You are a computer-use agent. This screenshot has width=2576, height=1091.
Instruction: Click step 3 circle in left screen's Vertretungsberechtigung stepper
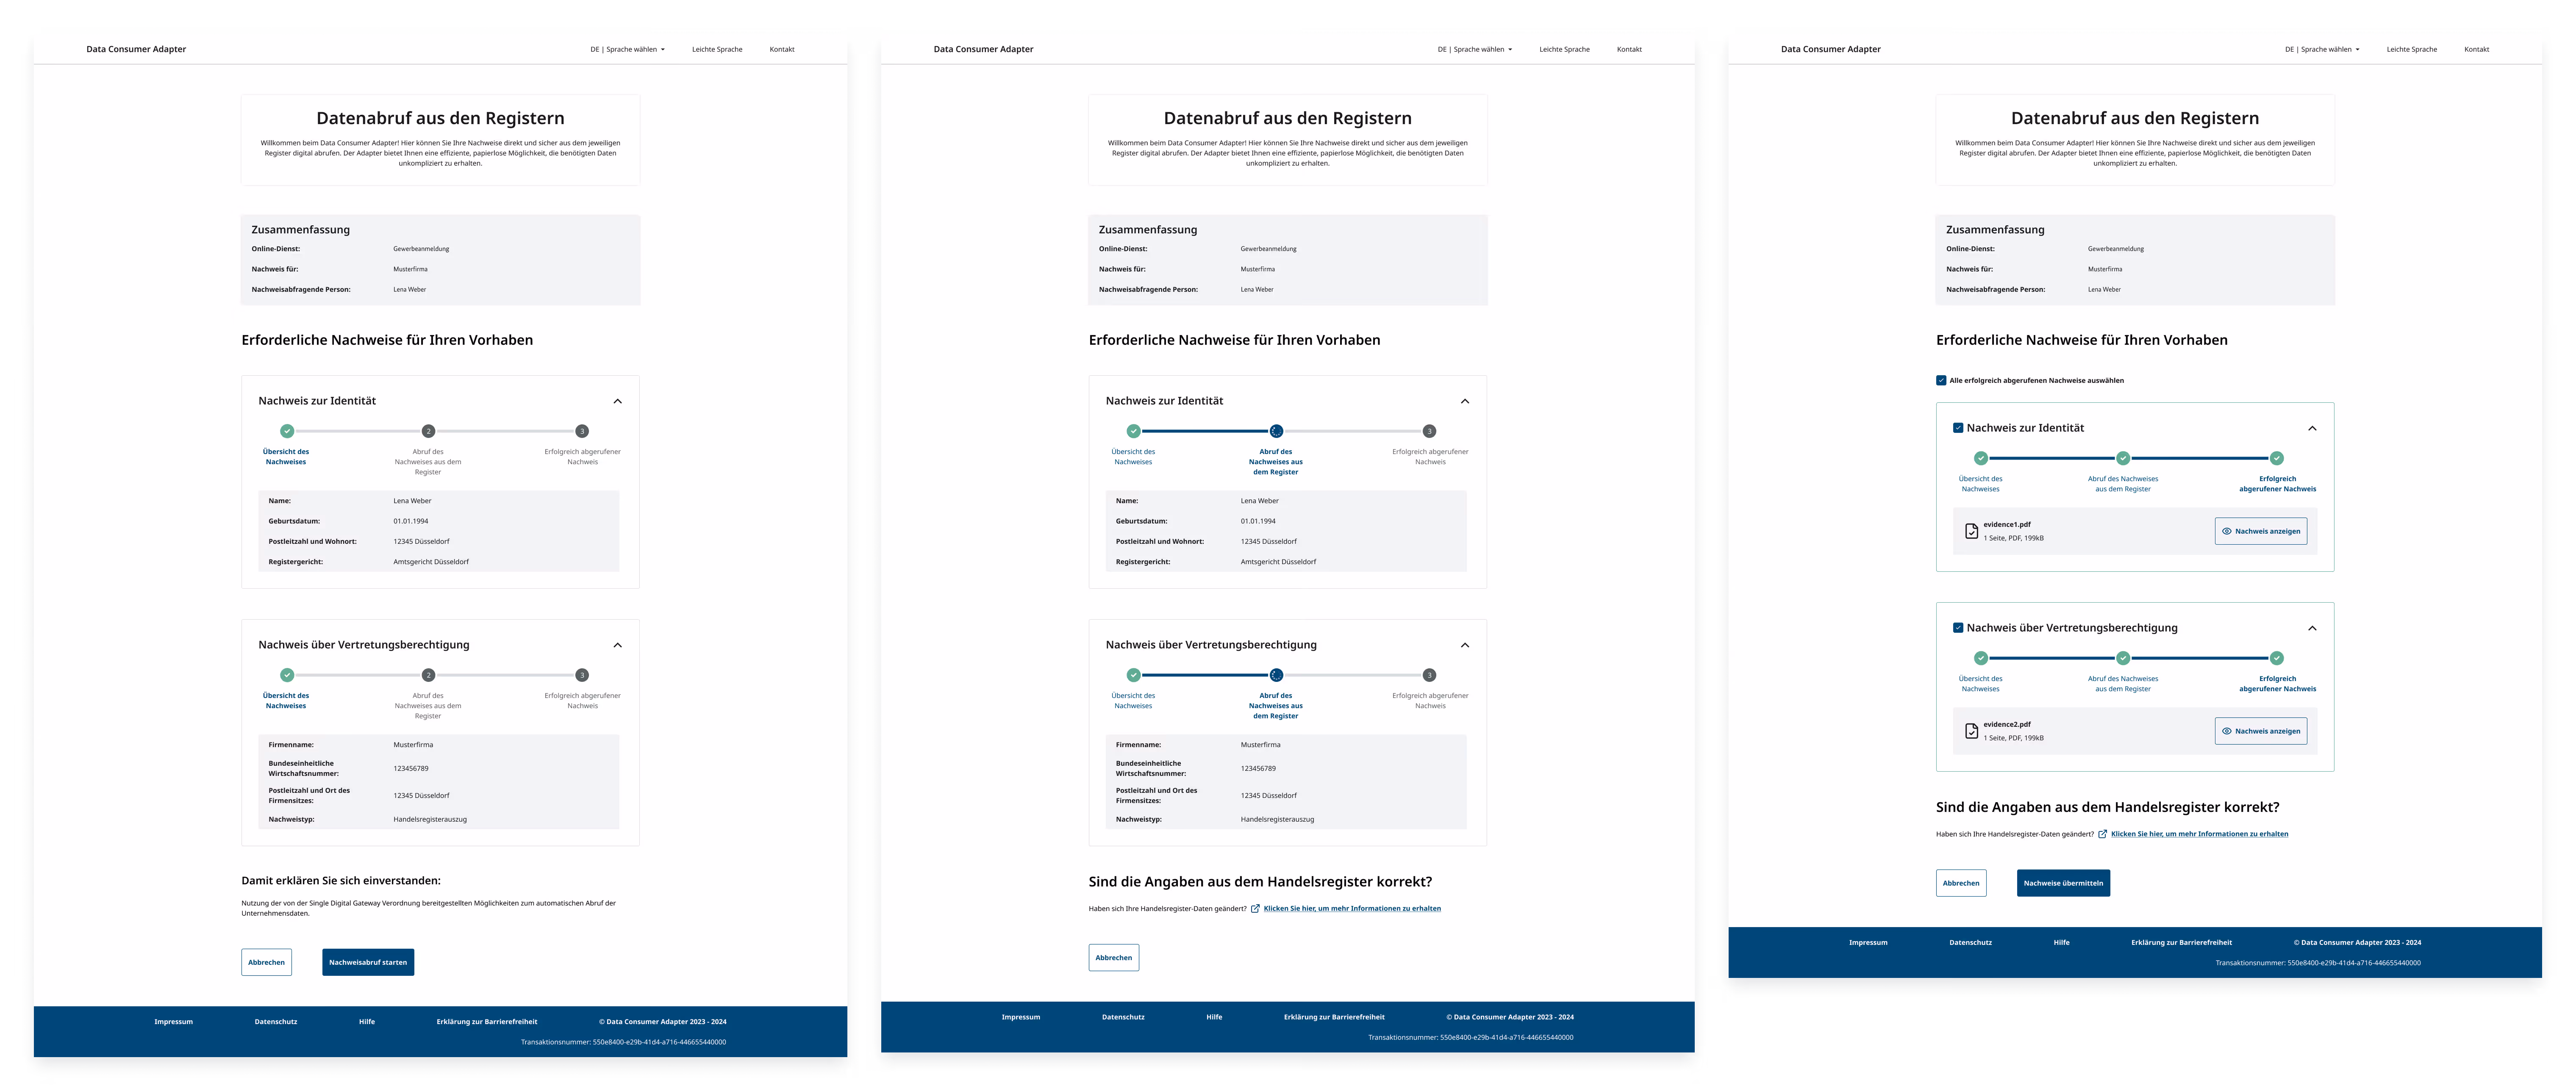pos(582,675)
